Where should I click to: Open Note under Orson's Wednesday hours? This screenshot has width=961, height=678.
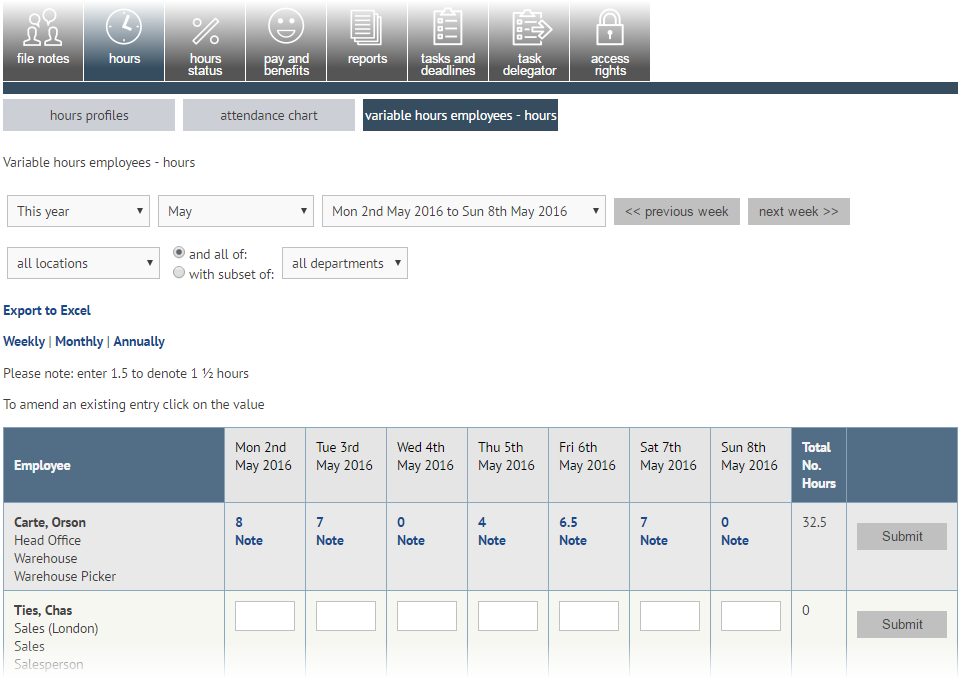[411, 540]
